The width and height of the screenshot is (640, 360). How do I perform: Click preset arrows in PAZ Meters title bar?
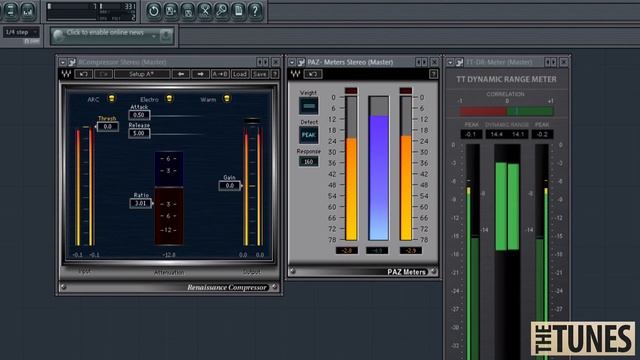(422, 62)
